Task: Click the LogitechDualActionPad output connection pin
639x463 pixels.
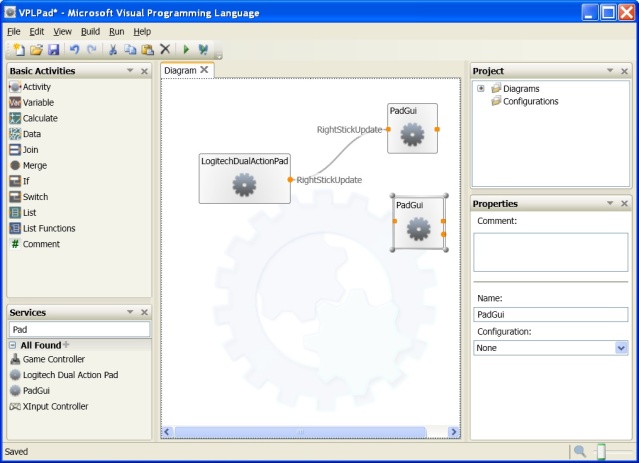Action: (x=290, y=179)
